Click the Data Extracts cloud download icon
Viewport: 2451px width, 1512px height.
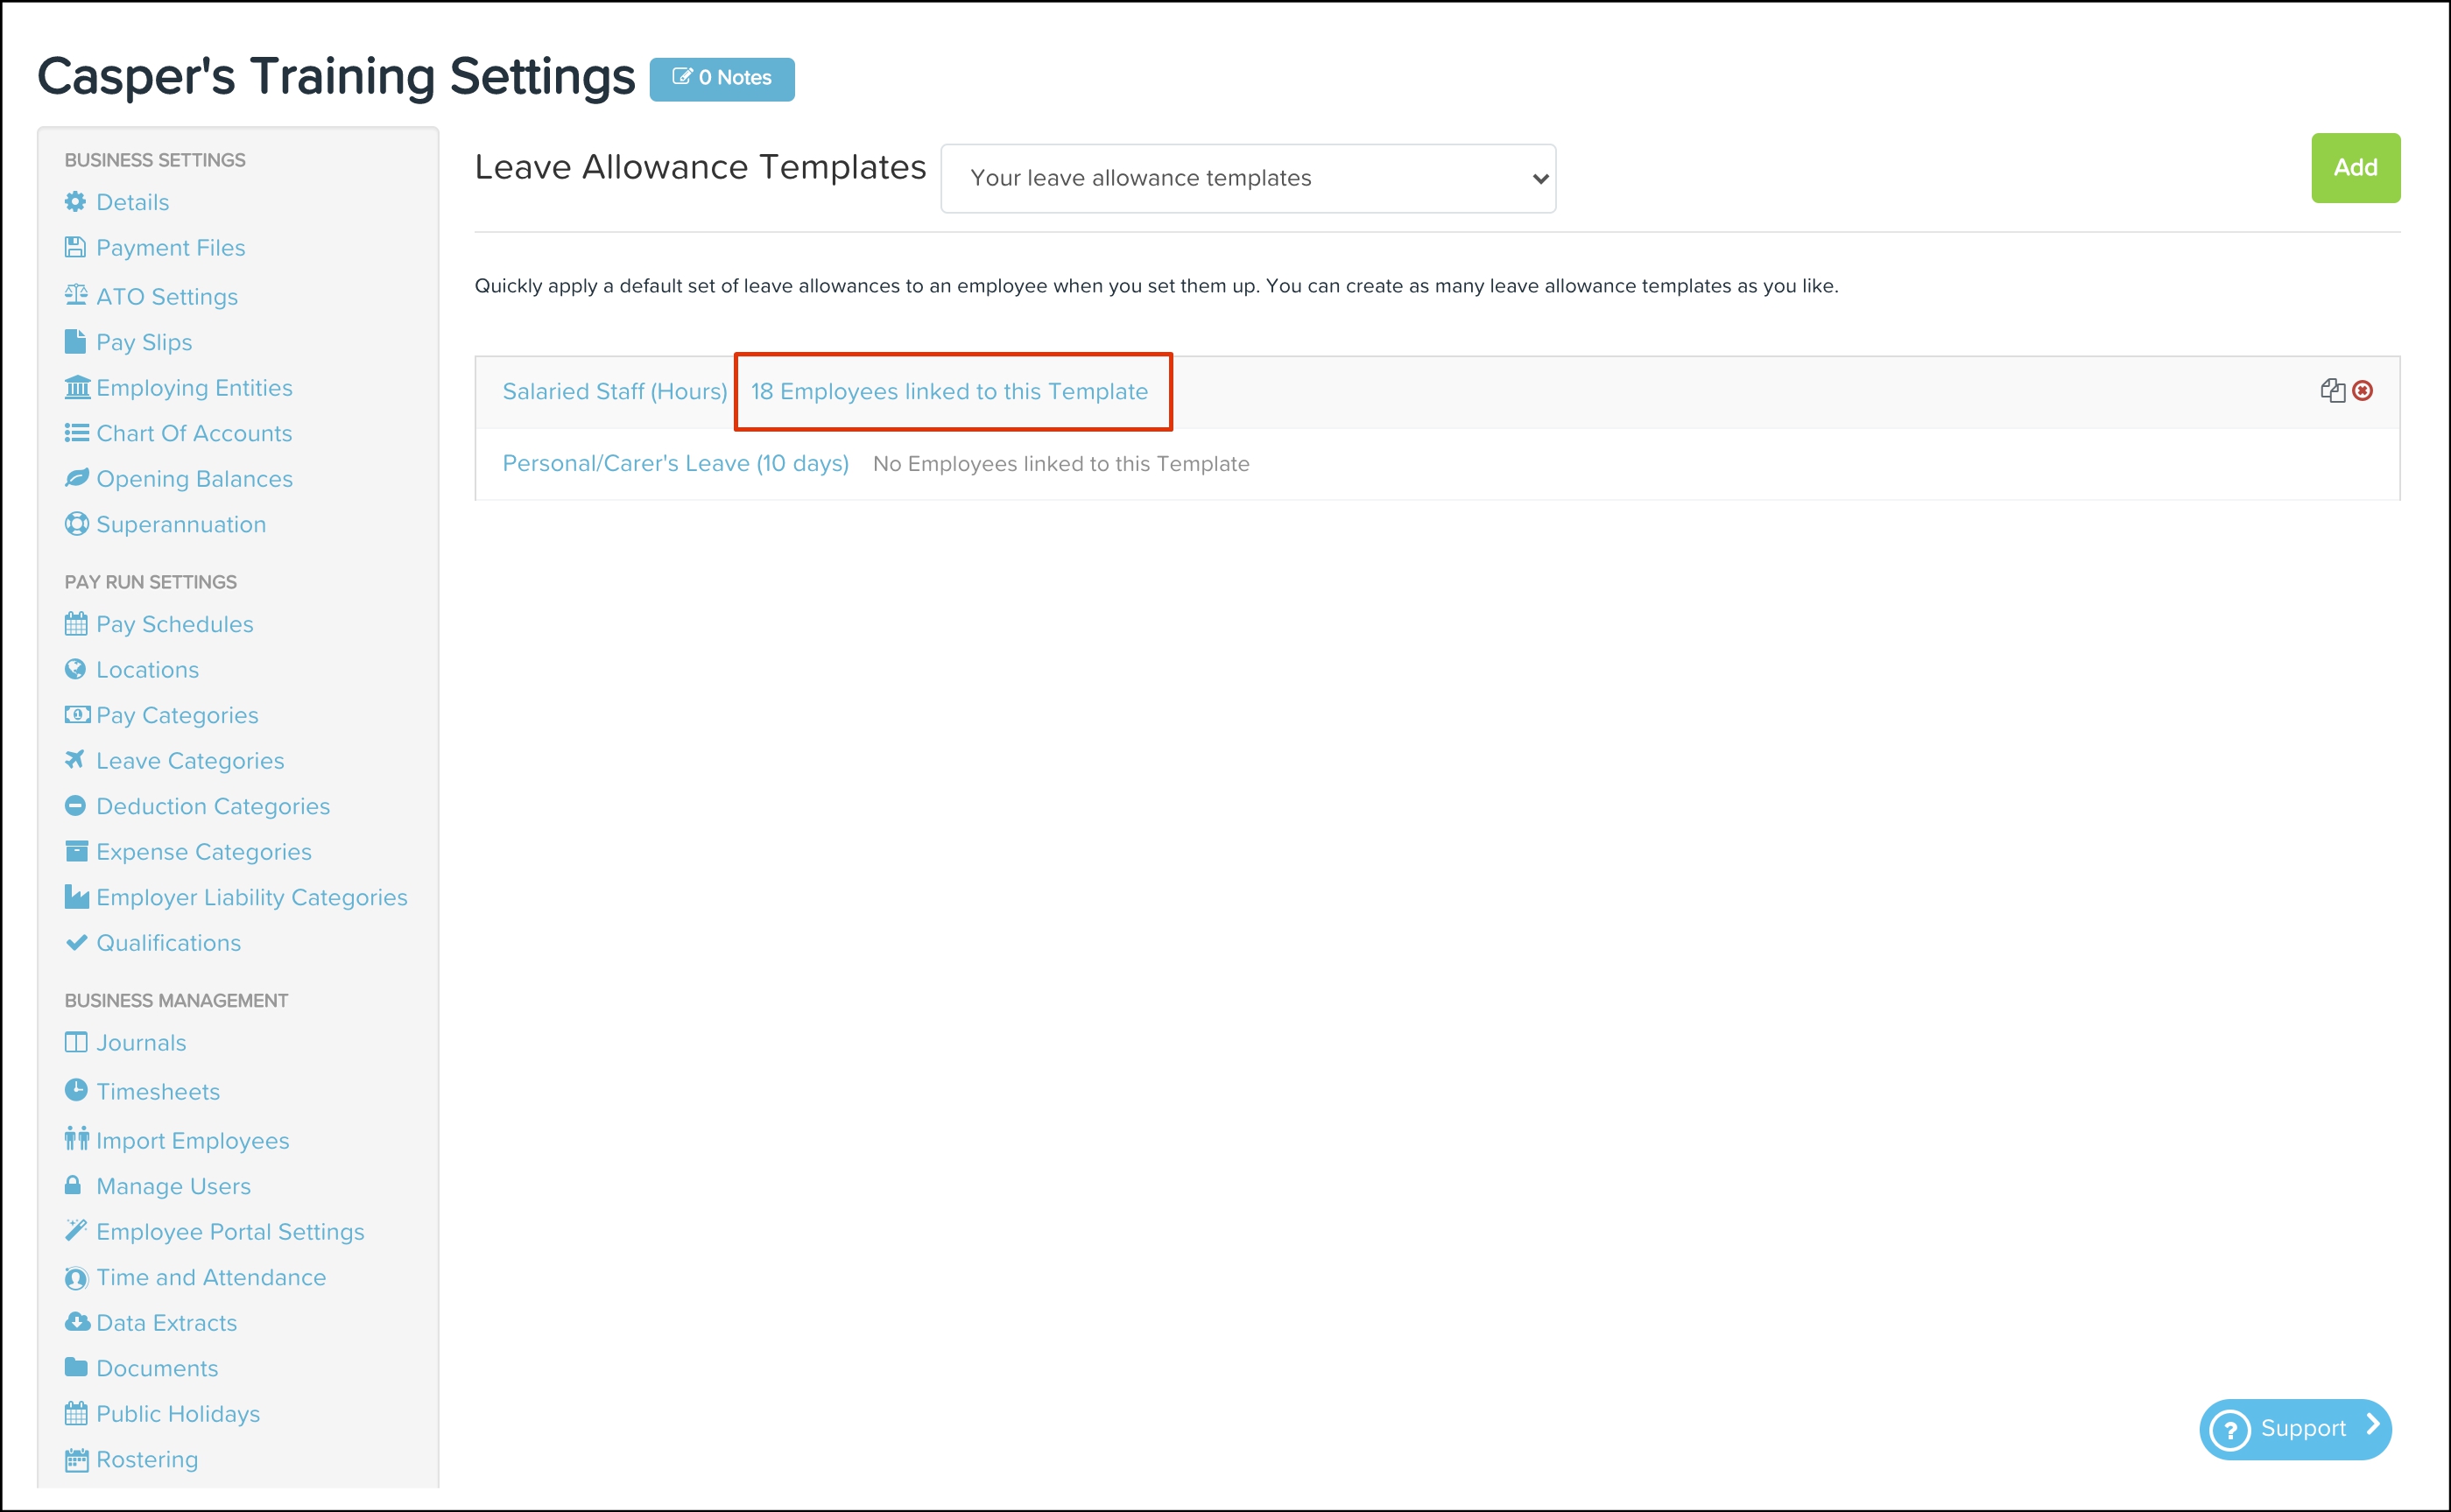click(x=76, y=1322)
